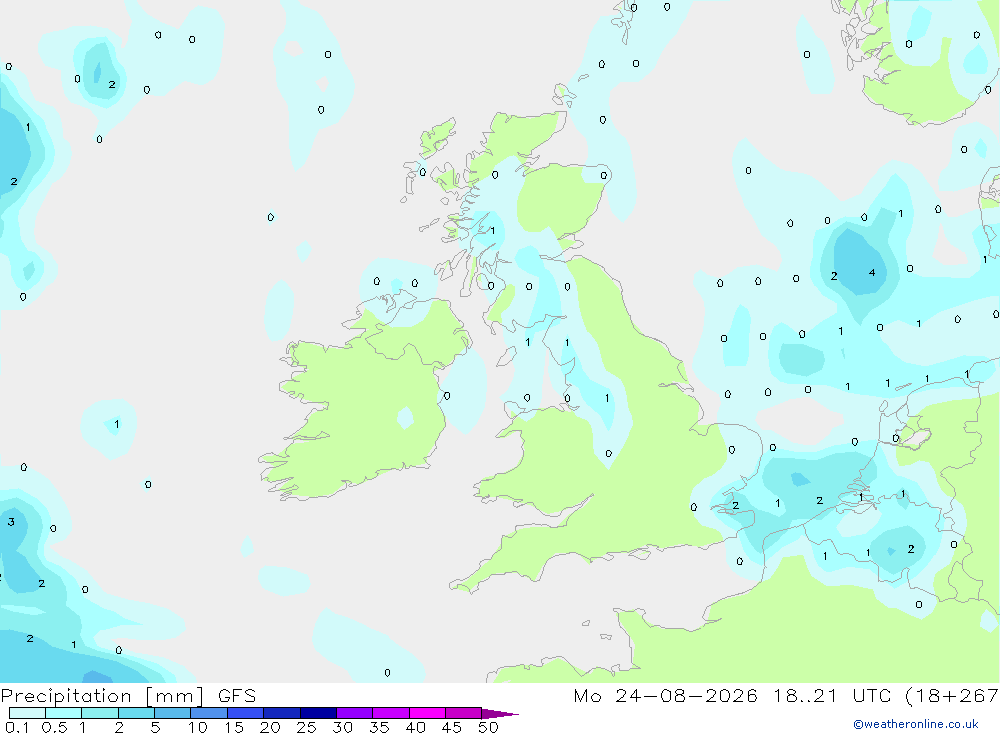Click the legend label '45'
1000x733 pixels.
[452, 727]
